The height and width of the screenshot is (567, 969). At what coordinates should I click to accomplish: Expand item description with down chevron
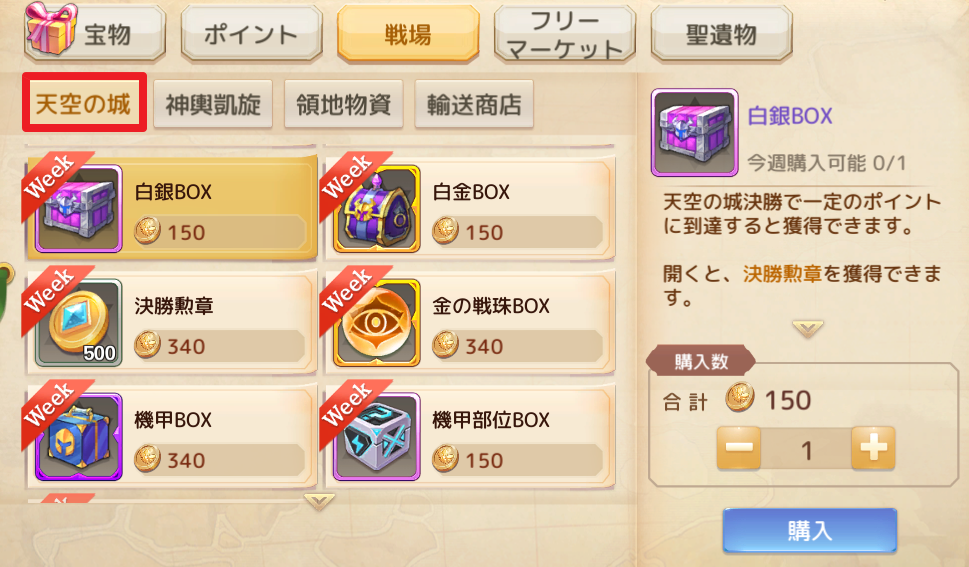(808, 328)
